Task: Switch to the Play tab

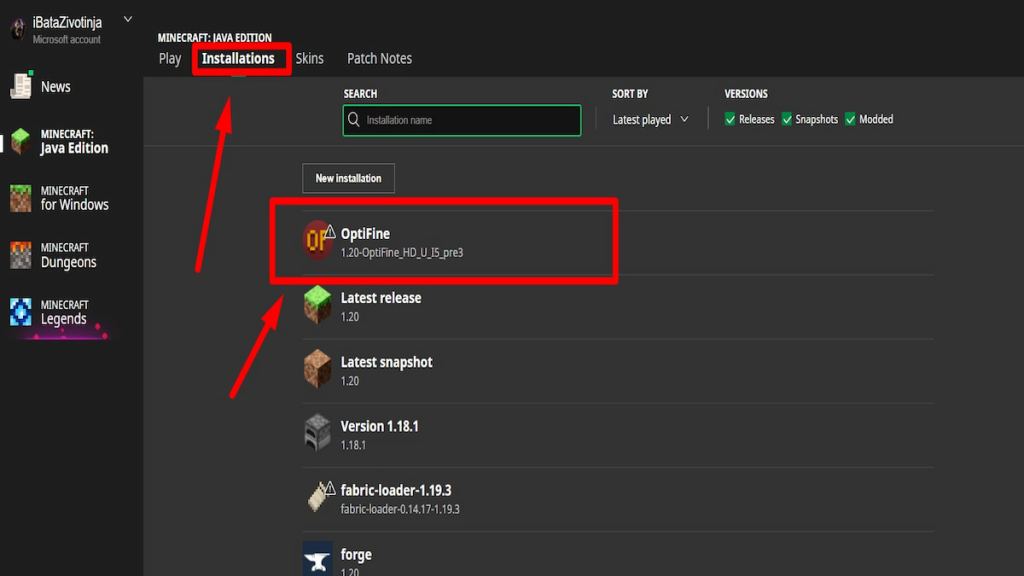Action: click(170, 58)
